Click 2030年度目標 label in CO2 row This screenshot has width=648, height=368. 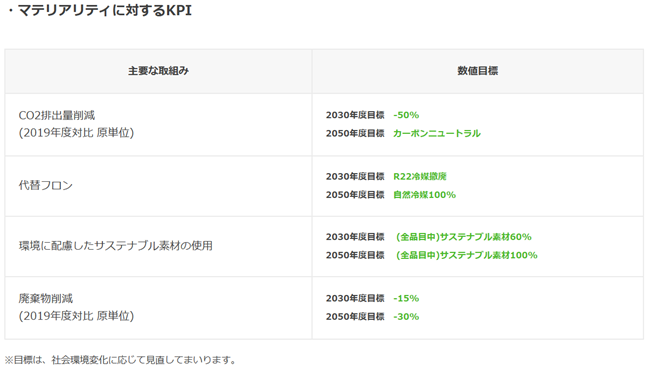[355, 115]
